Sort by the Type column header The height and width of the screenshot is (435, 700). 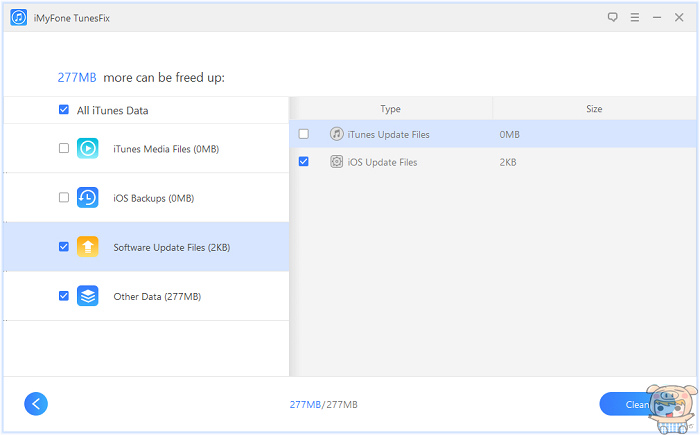(x=390, y=108)
